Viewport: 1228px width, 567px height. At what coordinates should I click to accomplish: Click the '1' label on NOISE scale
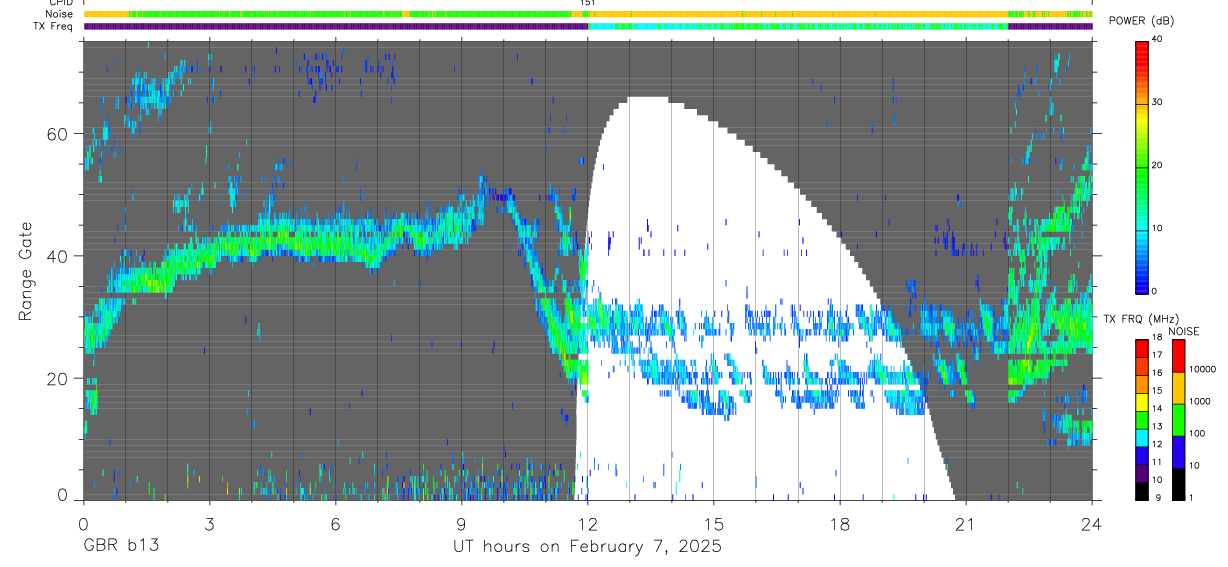tap(1191, 497)
